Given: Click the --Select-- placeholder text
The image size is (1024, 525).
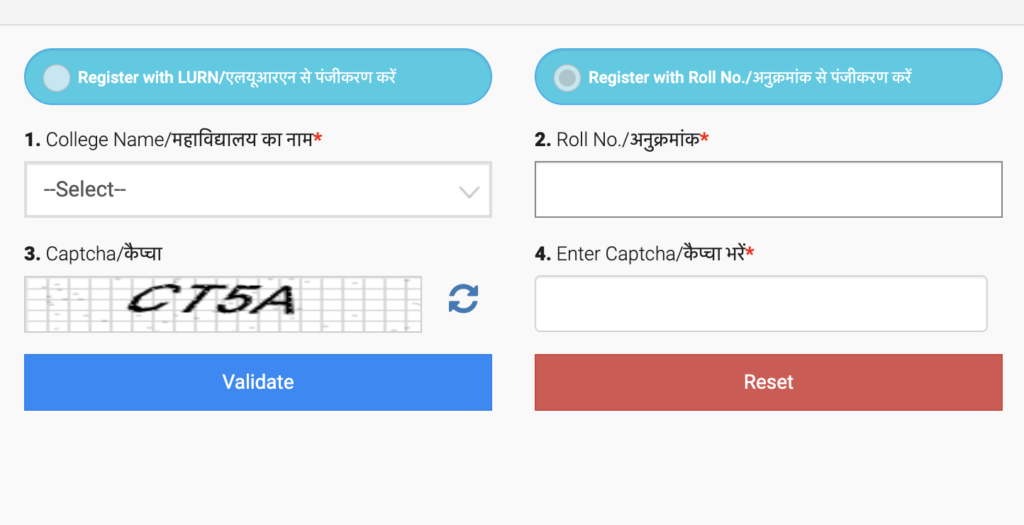Looking at the screenshot, I should (85, 189).
